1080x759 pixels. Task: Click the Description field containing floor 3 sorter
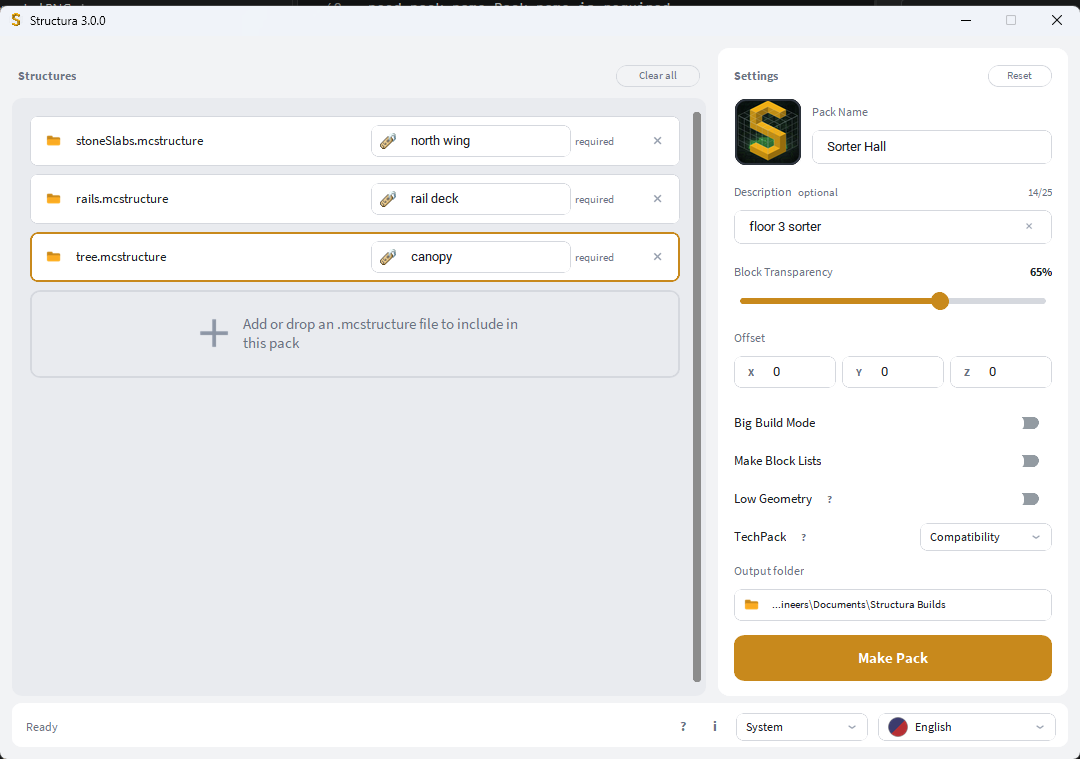click(893, 227)
